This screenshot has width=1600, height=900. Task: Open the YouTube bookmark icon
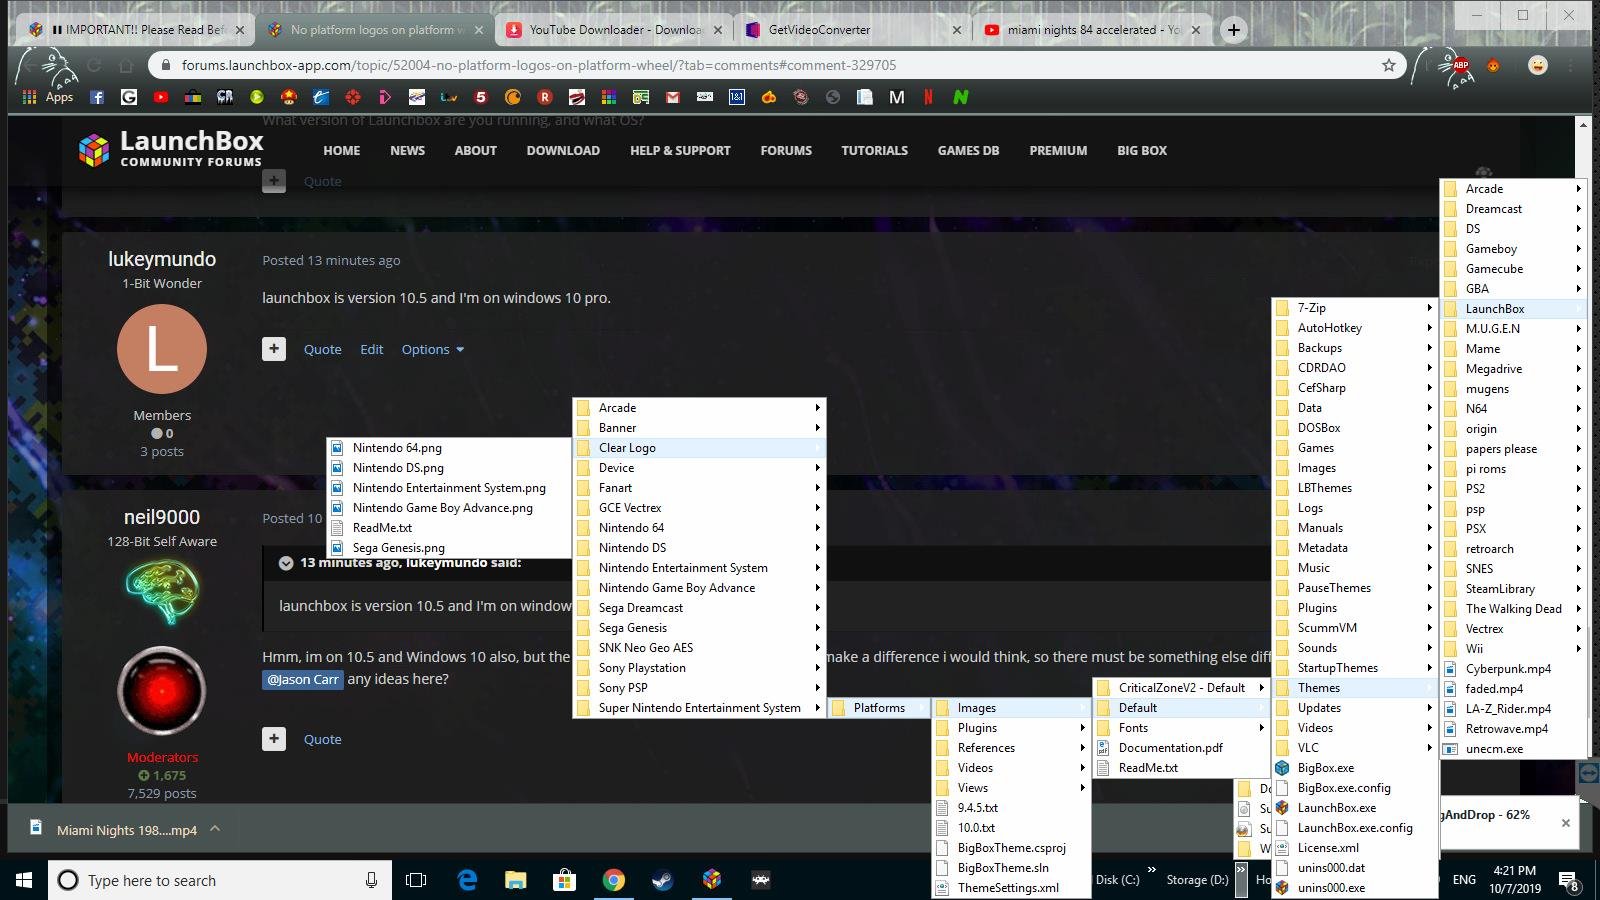[x=161, y=97]
